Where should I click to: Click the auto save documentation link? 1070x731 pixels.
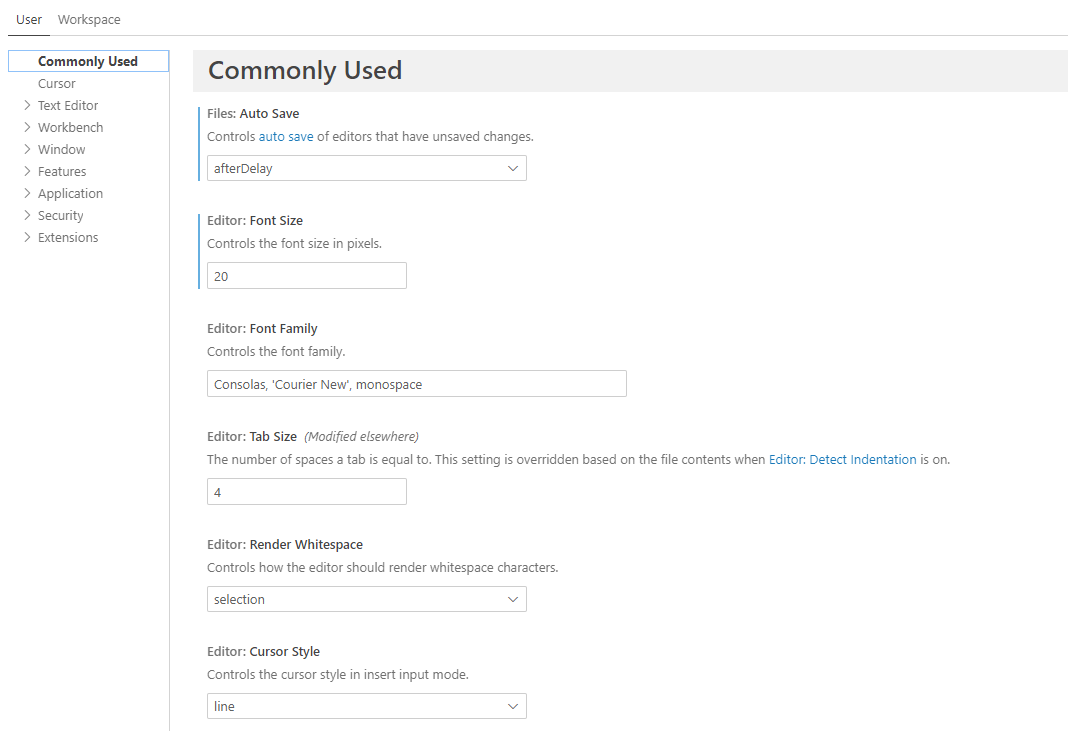coord(286,136)
